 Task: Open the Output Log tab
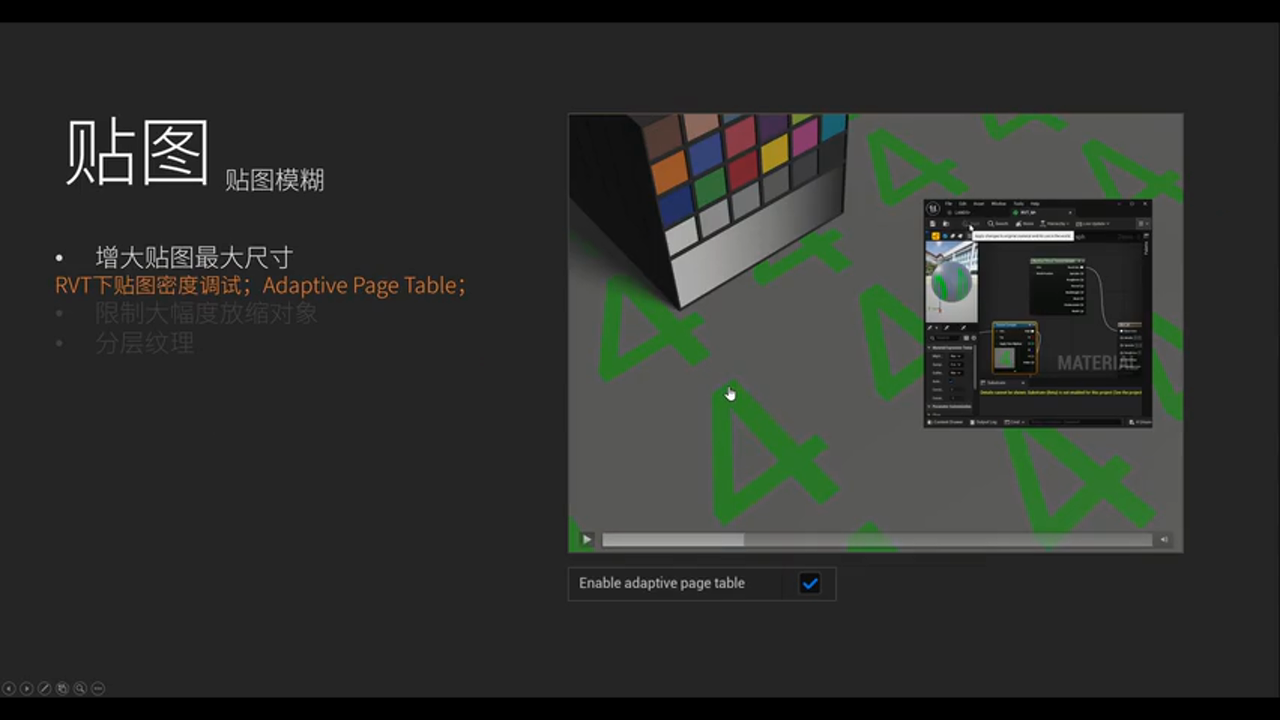point(983,422)
